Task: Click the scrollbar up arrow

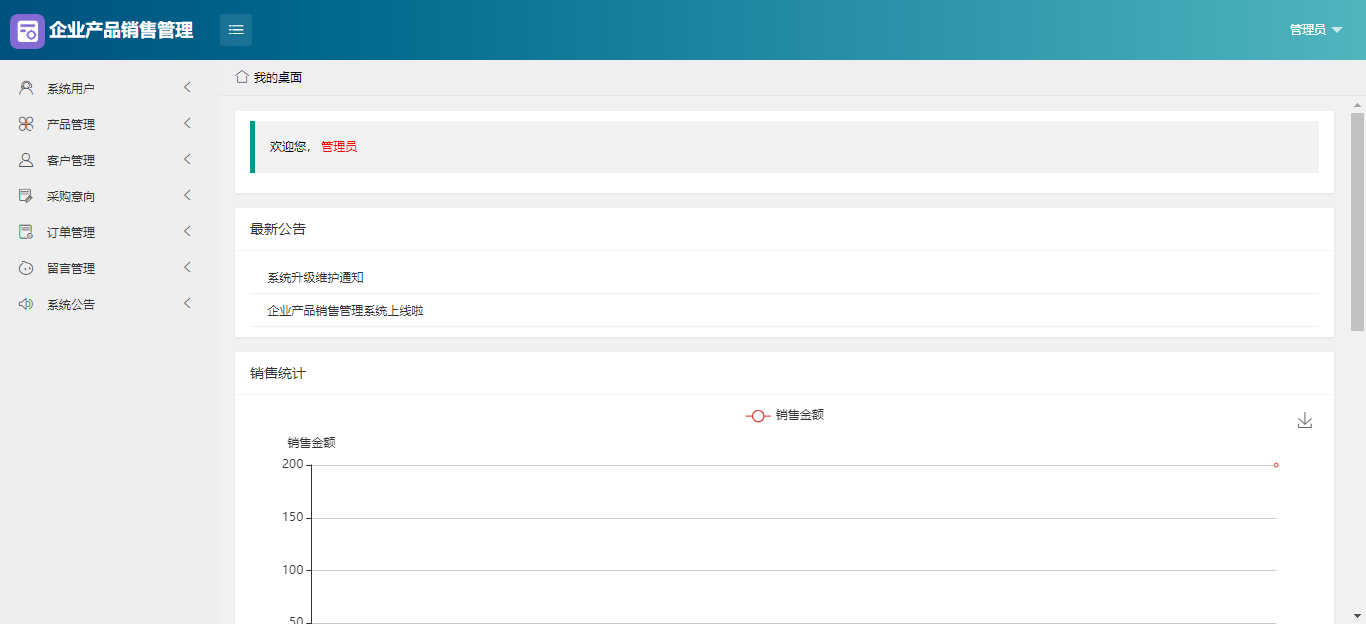Action: click(x=1358, y=104)
